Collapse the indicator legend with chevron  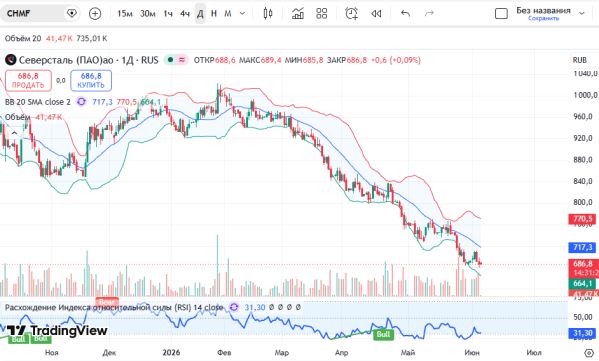(14, 133)
